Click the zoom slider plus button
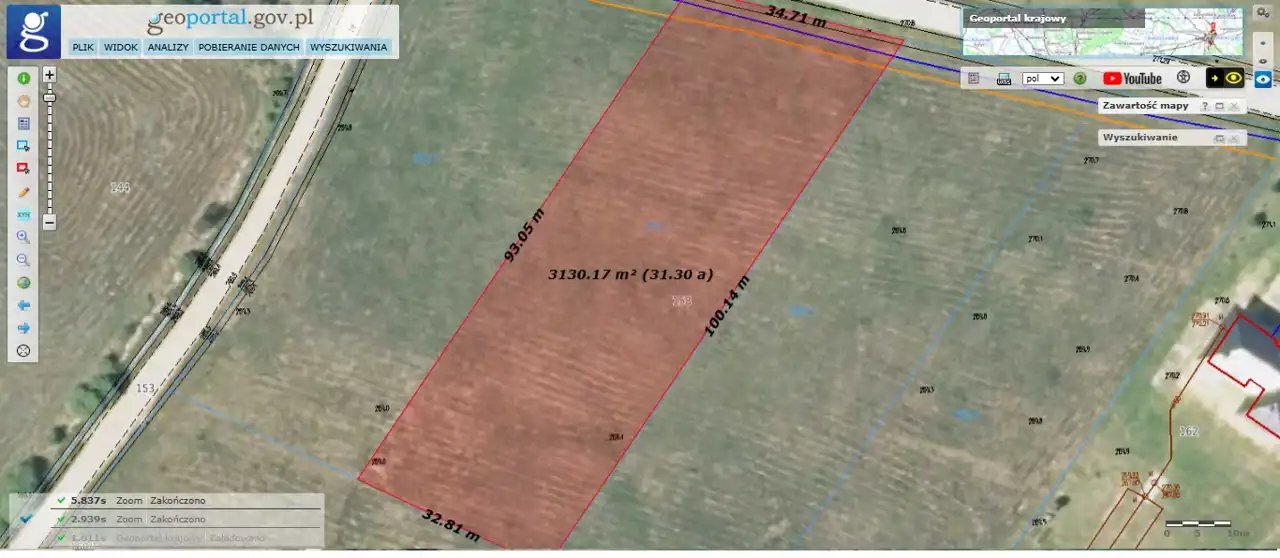Screen dimensions: 1280x558 (x=49, y=75)
